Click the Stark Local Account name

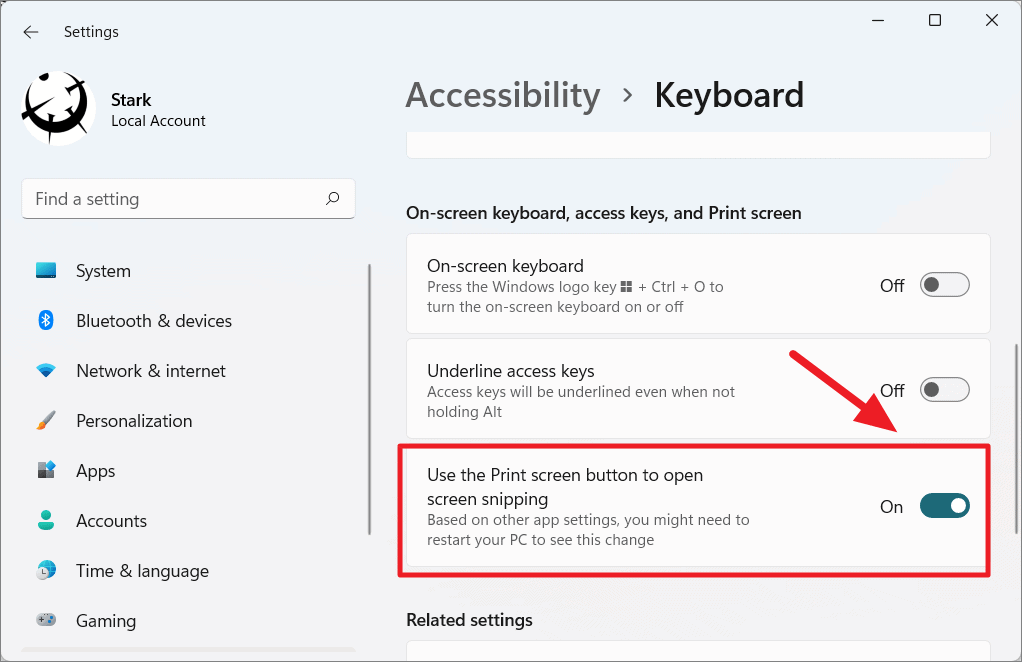pyautogui.click(x=158, y=110)
